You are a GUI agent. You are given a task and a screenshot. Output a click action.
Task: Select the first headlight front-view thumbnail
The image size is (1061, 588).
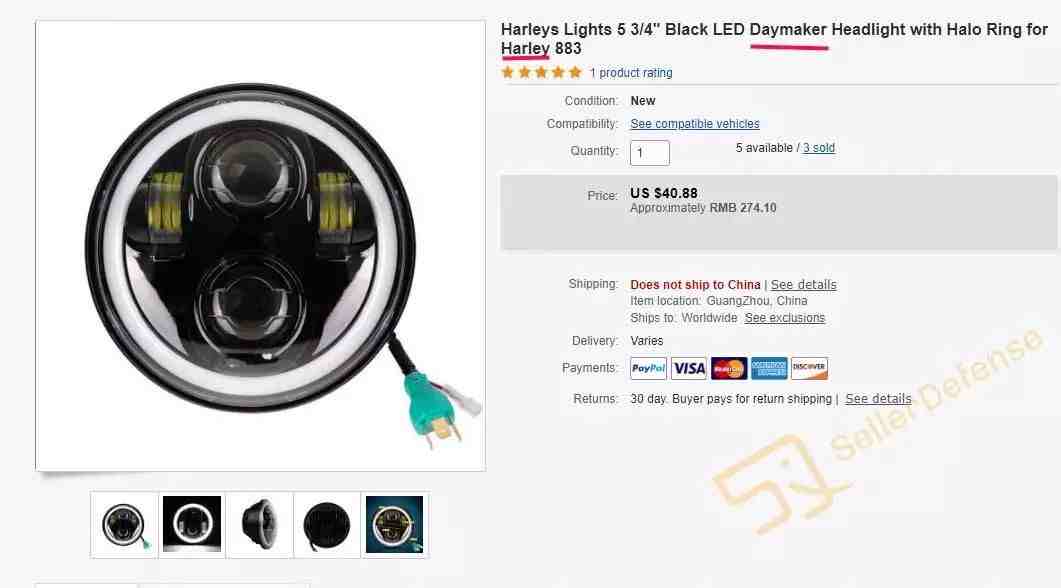coord(125,525)
